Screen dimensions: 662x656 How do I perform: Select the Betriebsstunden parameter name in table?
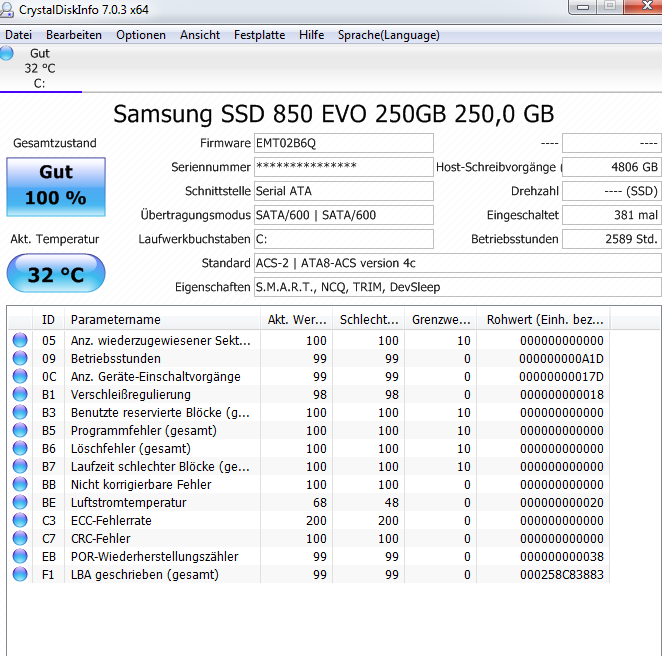point(116,358)
